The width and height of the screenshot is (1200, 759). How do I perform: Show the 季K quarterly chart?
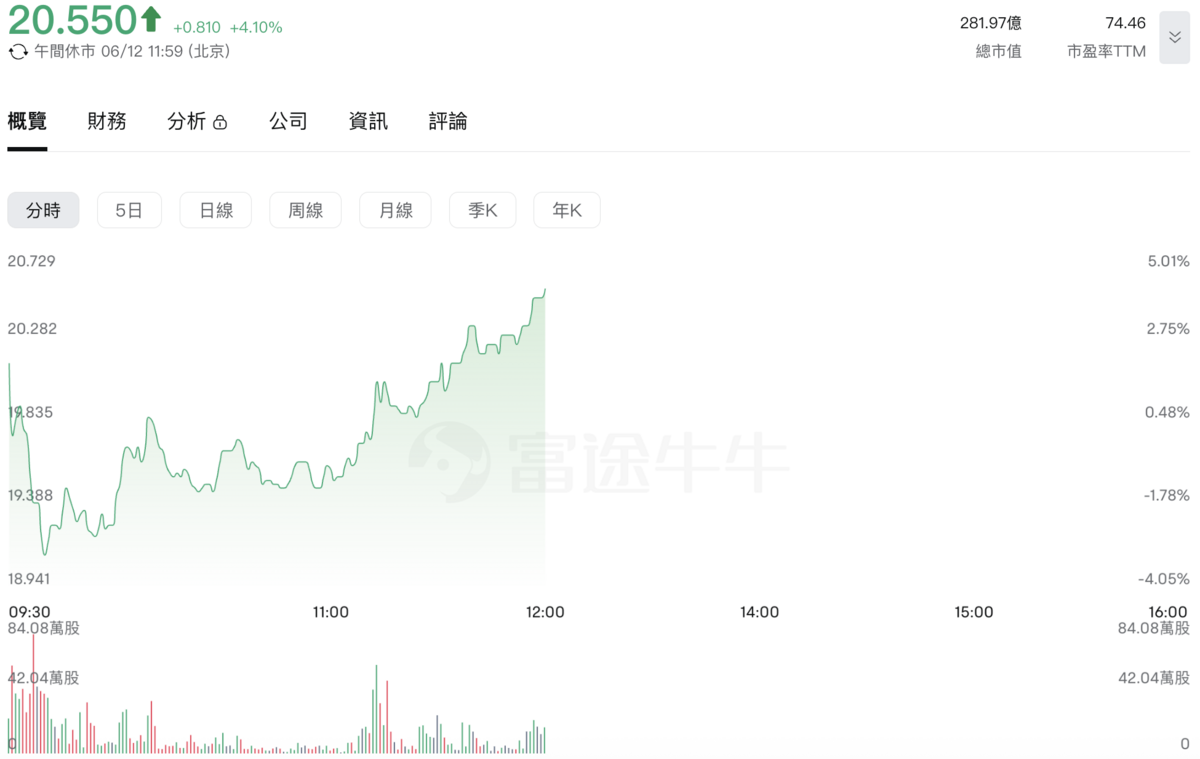(x=483, y=210)
